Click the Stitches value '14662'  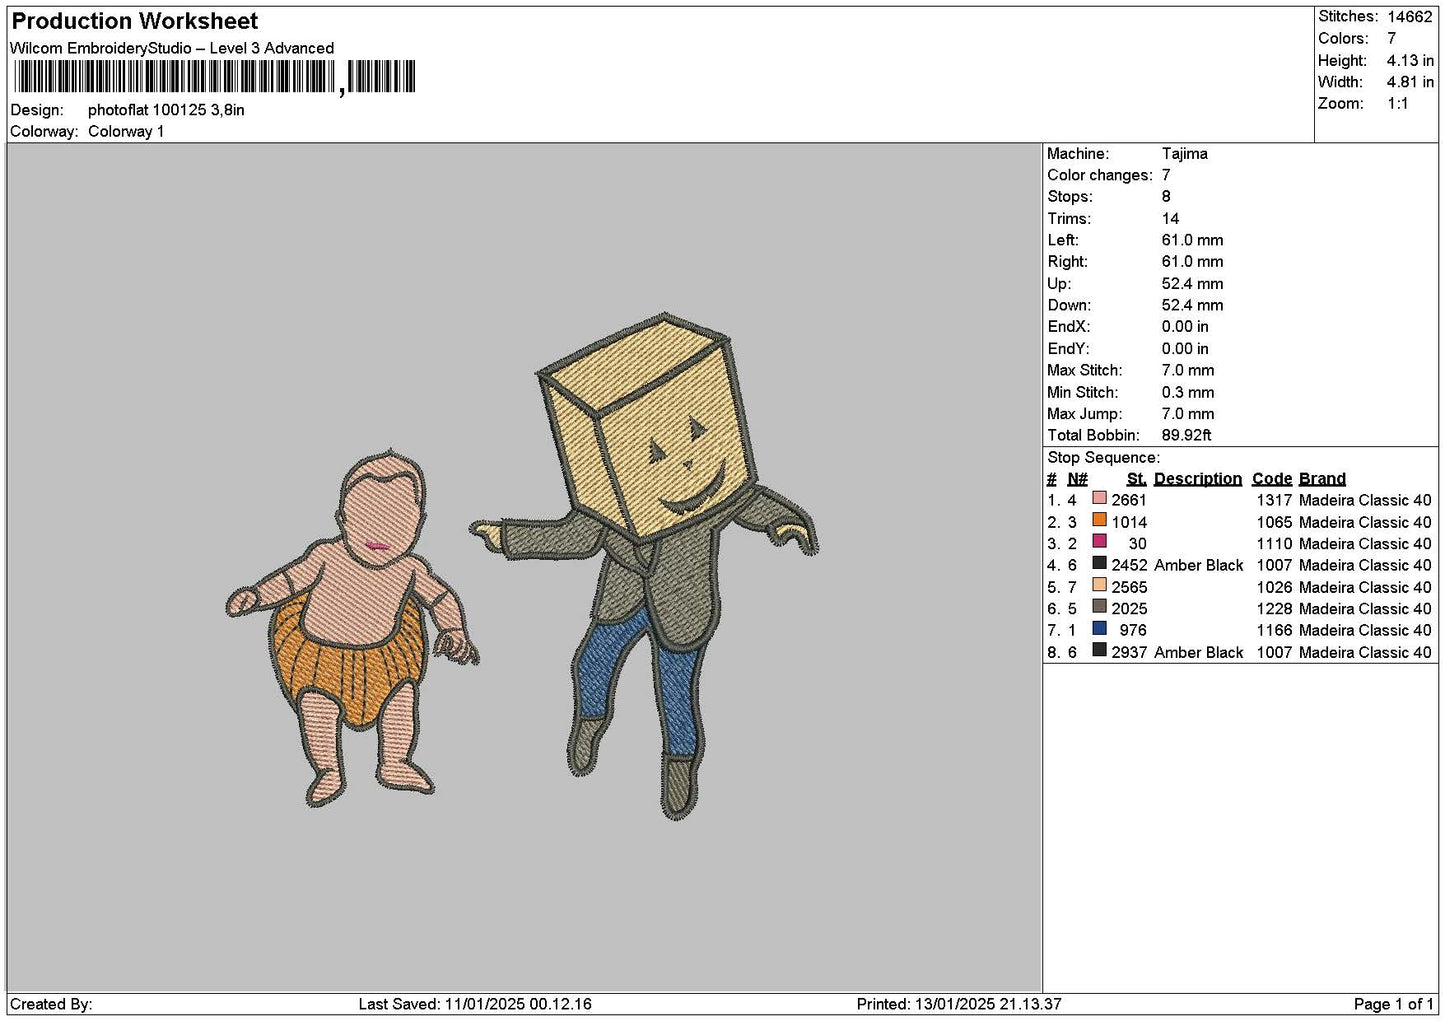(x=1409, y=17)
